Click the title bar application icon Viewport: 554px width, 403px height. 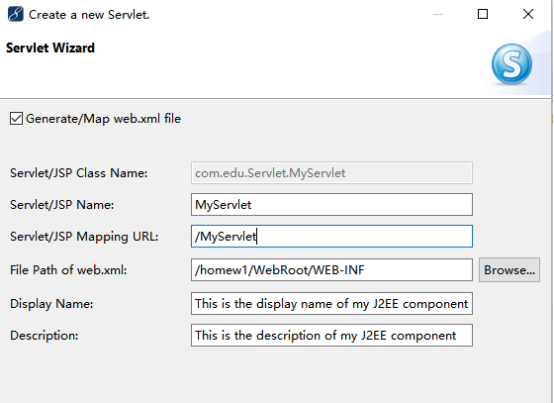16,14
